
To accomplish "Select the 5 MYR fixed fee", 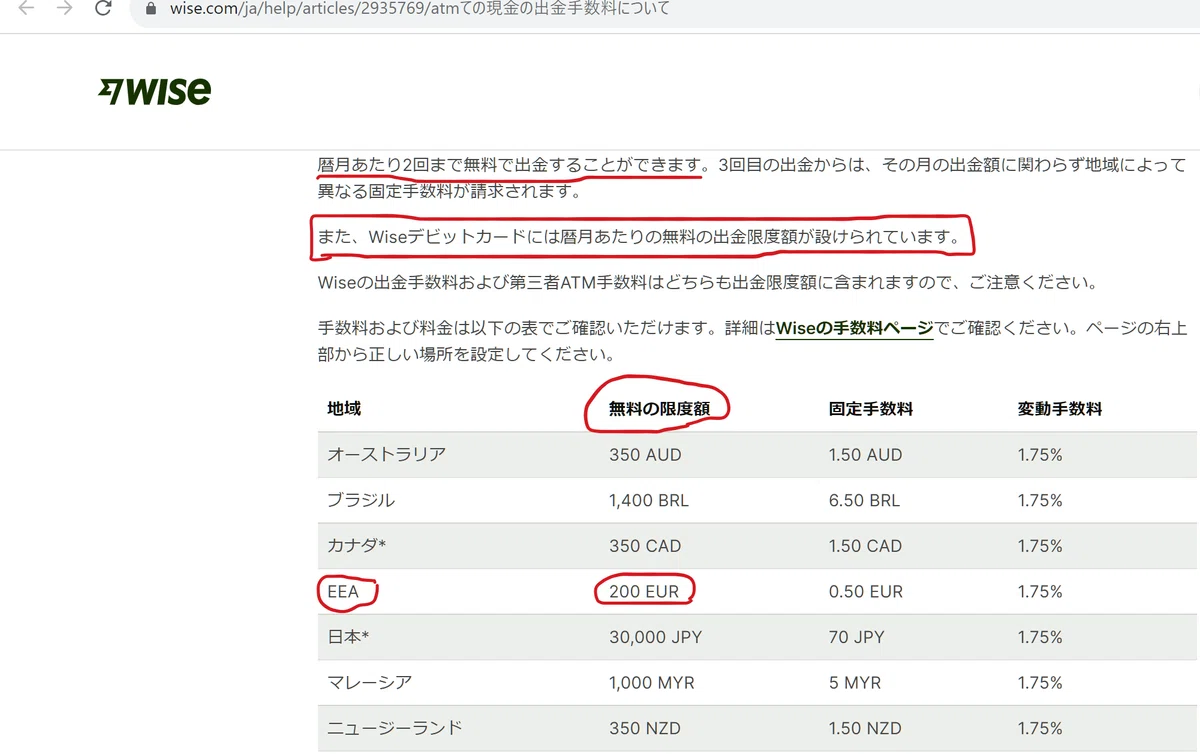I will [x=853, y=683].
